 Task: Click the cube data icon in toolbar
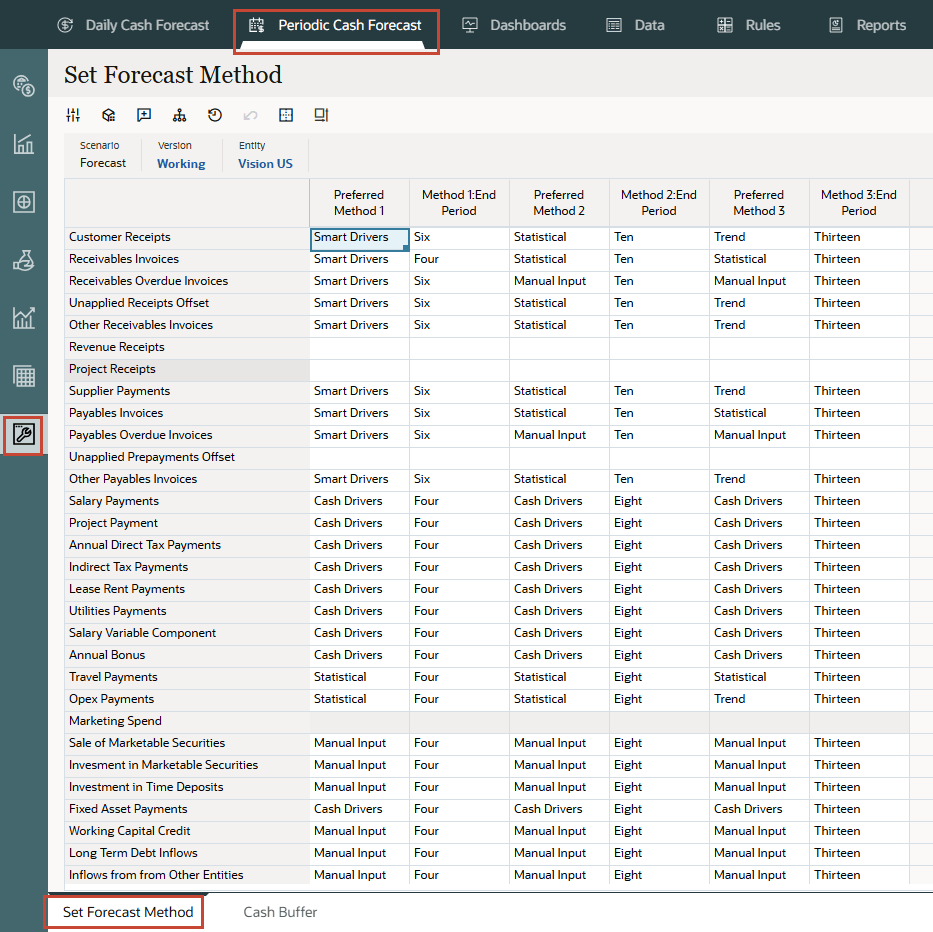click(x=109, y=115)
